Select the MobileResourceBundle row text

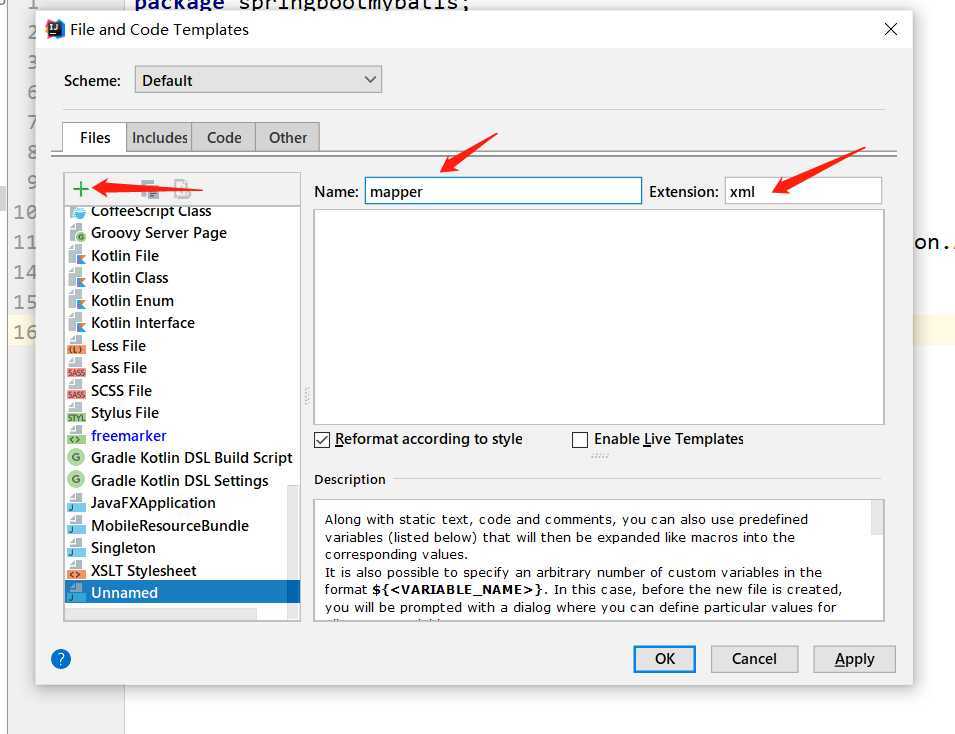[x=170, y=526]
